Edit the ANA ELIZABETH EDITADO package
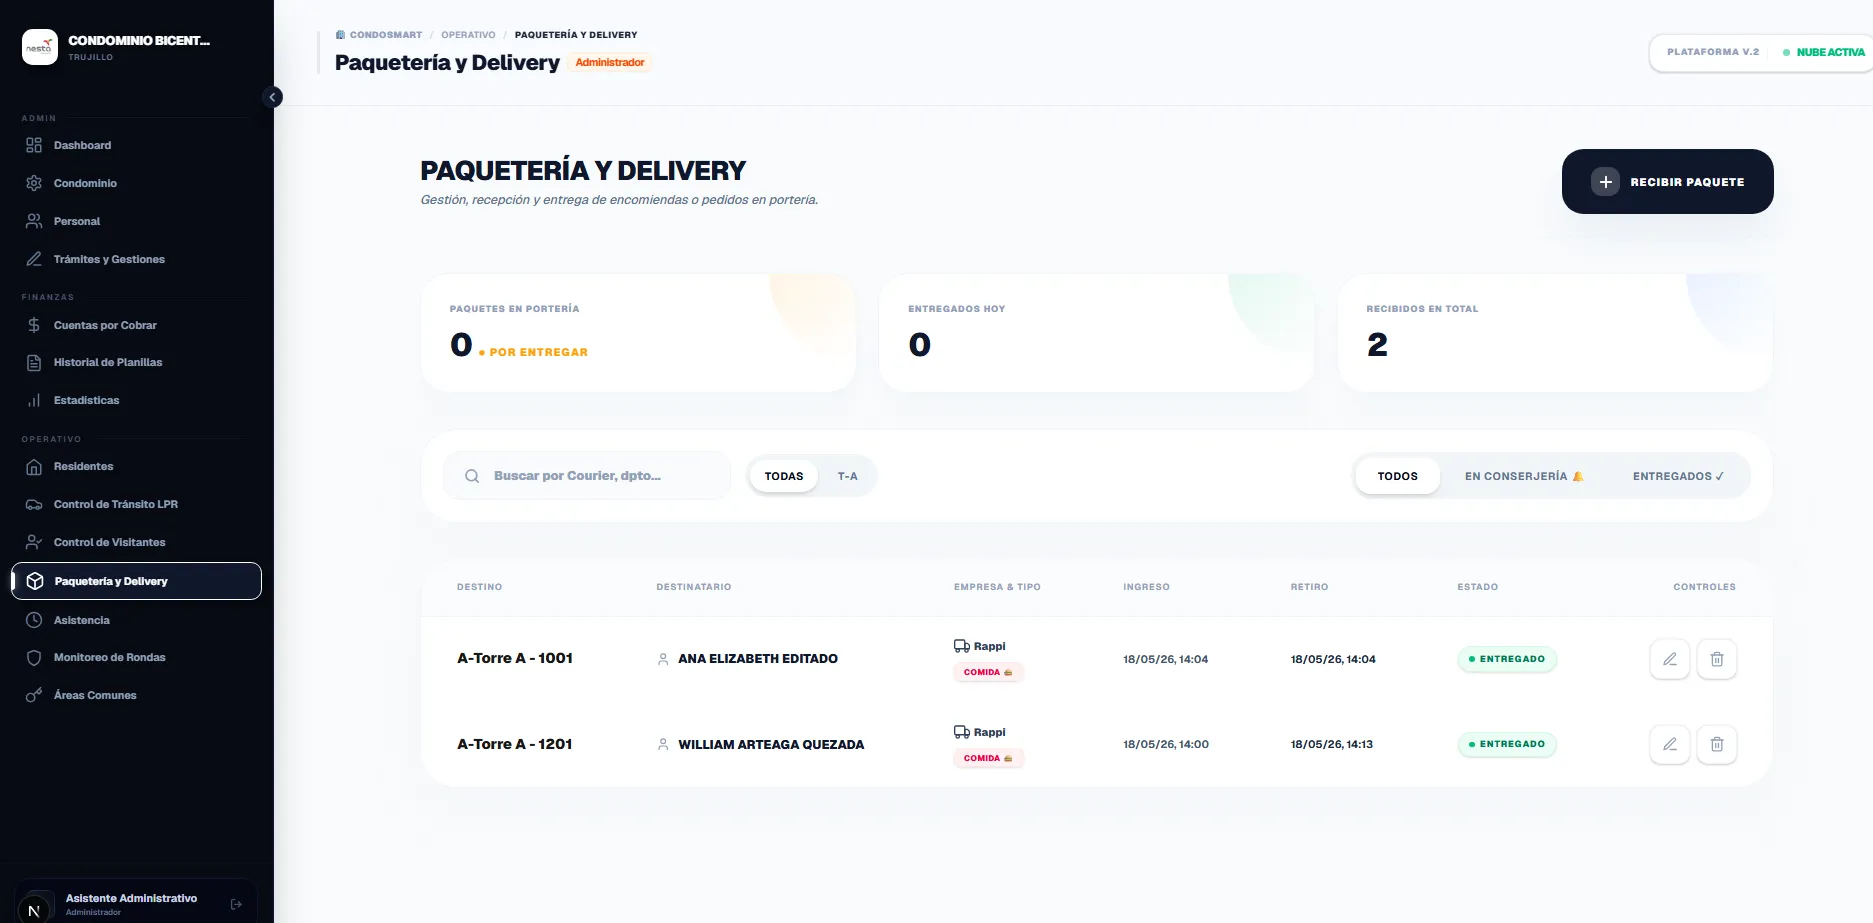 pyautogui.click(x=1669, y=659)
